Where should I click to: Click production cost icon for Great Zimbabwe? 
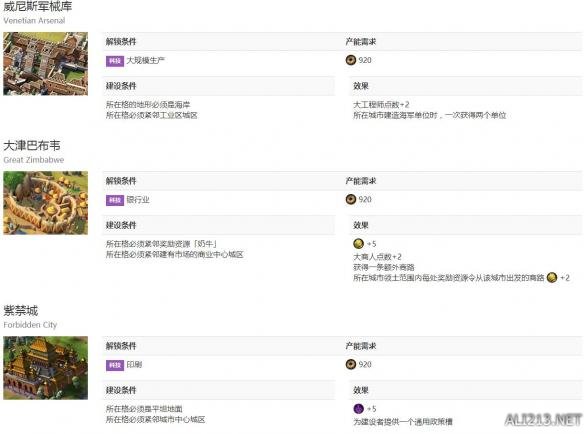pos(351,199)
